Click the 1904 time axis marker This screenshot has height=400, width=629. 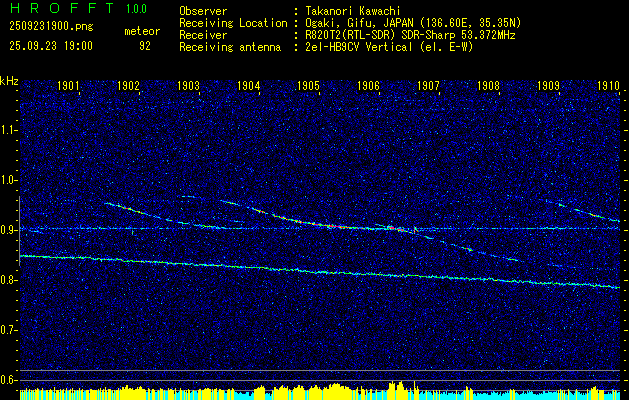point(248,85)
